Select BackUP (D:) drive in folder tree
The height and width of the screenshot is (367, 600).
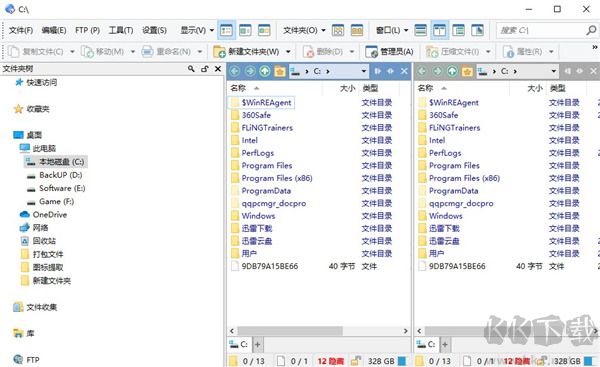54,175
